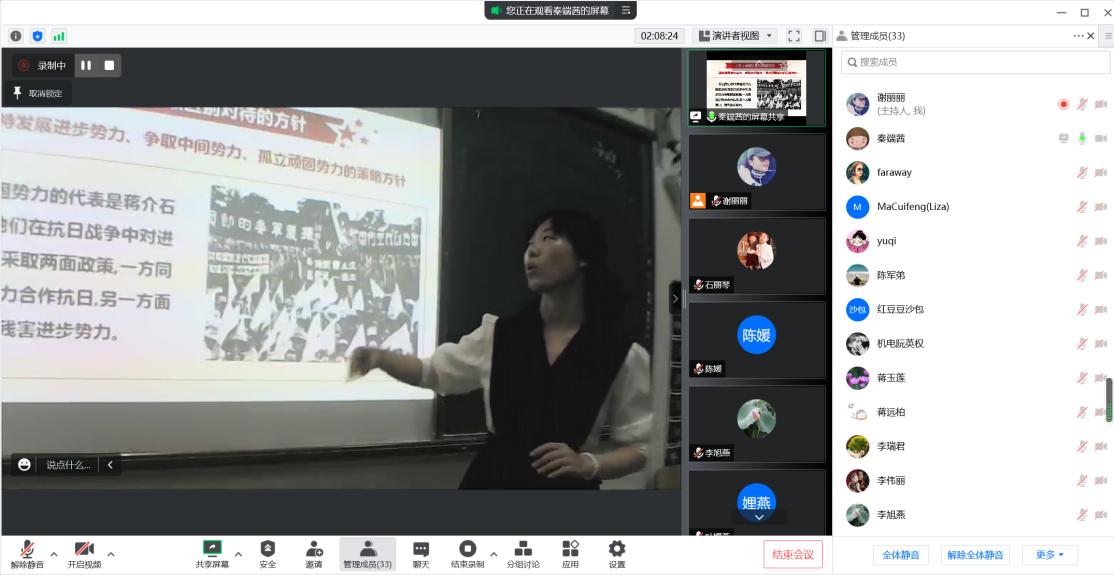
Task: Show more video tiles down arrow
Action: 759,517
